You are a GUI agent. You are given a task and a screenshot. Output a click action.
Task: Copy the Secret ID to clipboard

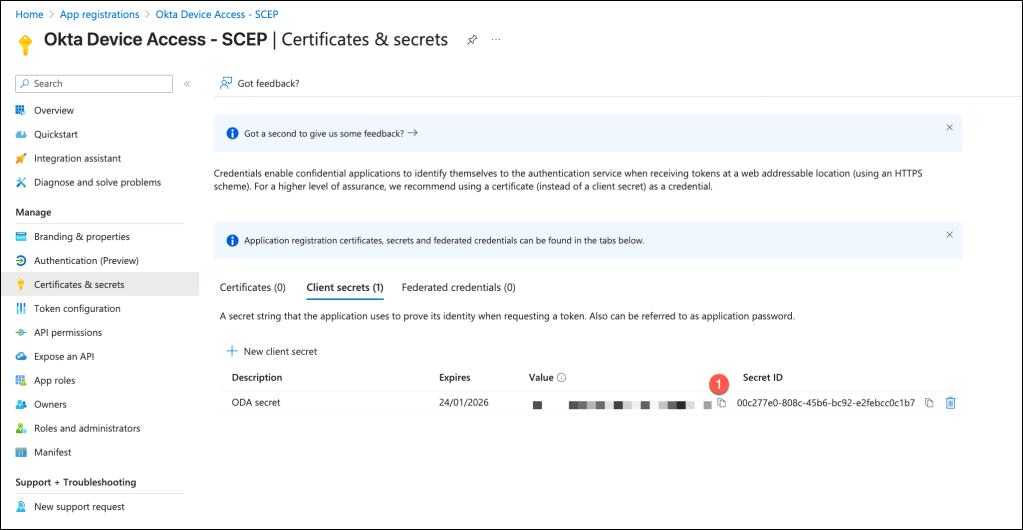tap(929, 403)
